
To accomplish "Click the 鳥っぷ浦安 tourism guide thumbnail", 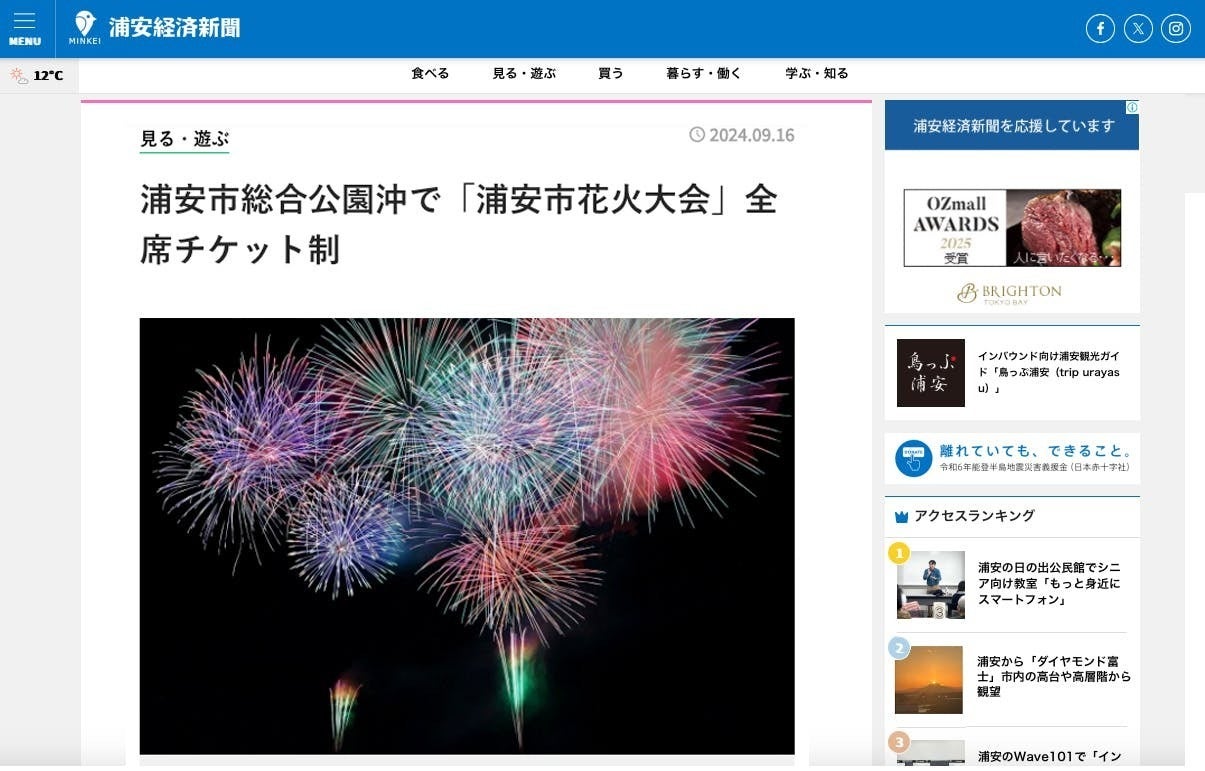I will 931,373.
